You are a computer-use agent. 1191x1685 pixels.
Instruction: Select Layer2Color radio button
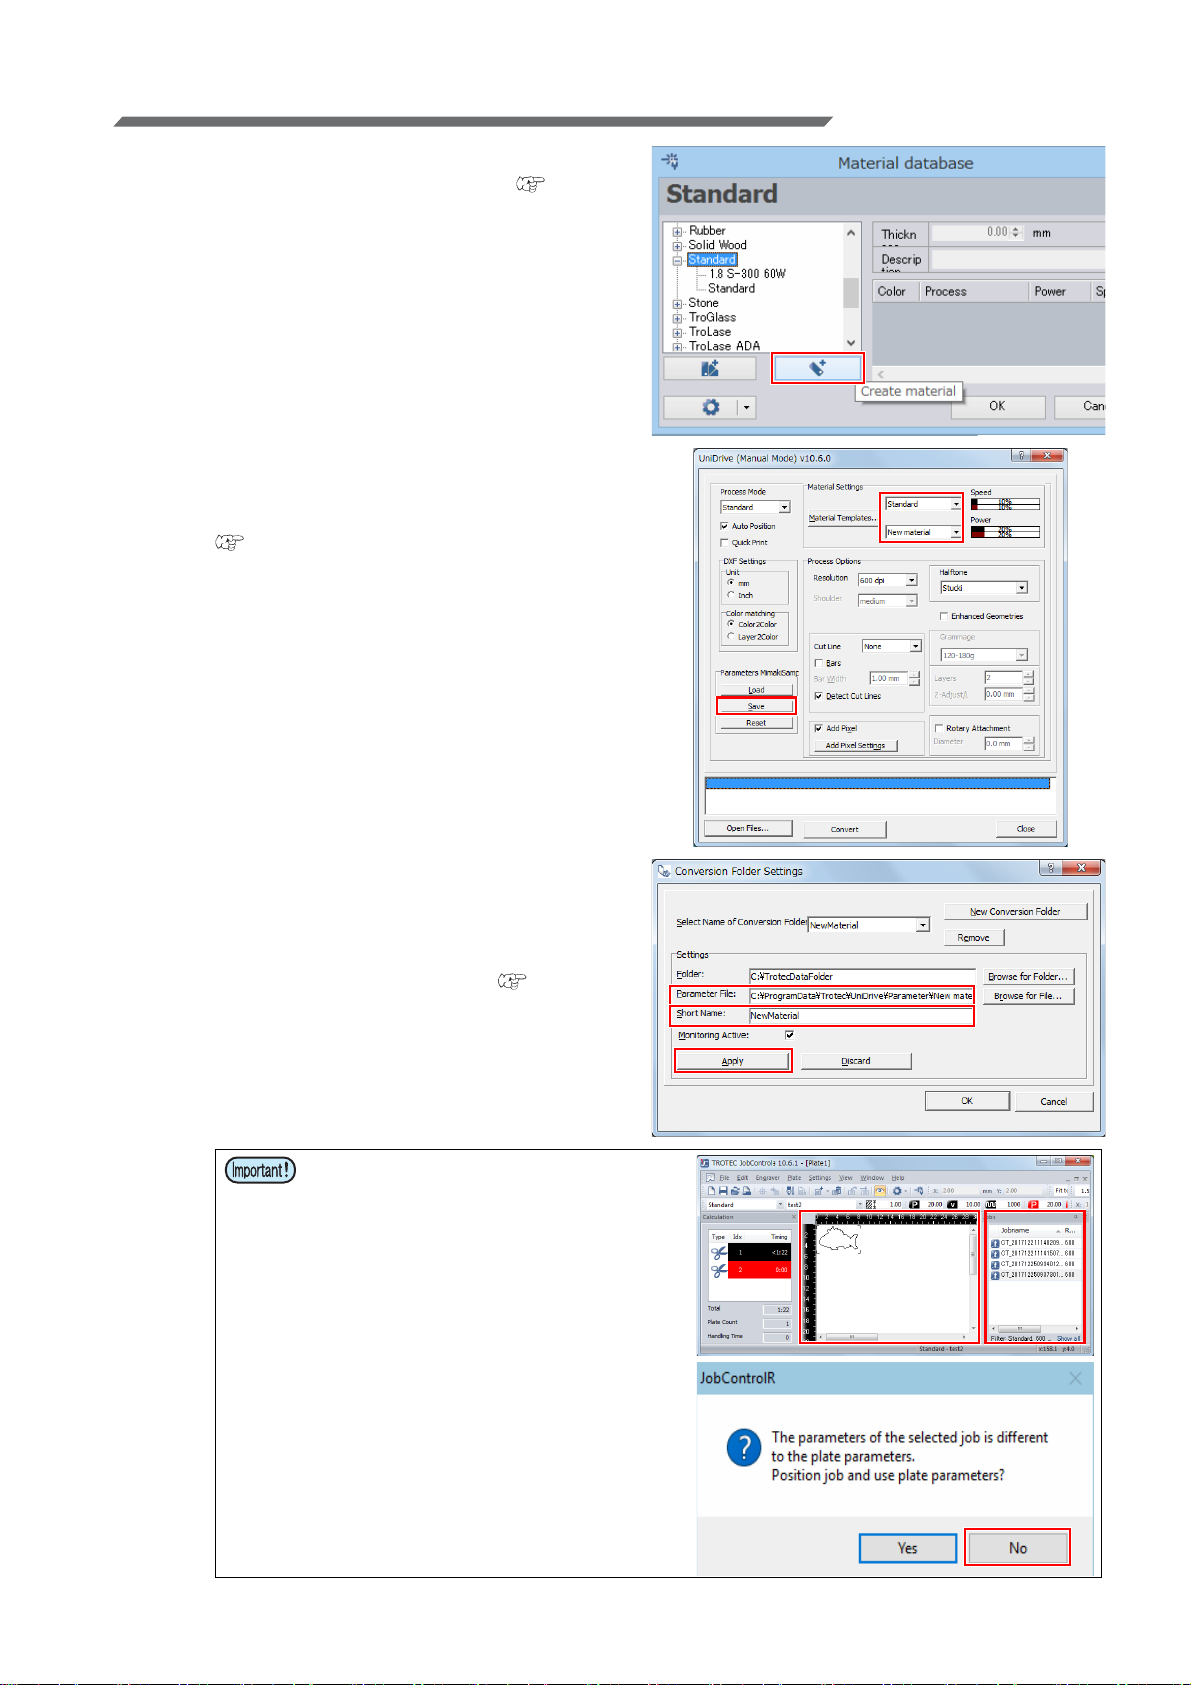tap(731, 636)
